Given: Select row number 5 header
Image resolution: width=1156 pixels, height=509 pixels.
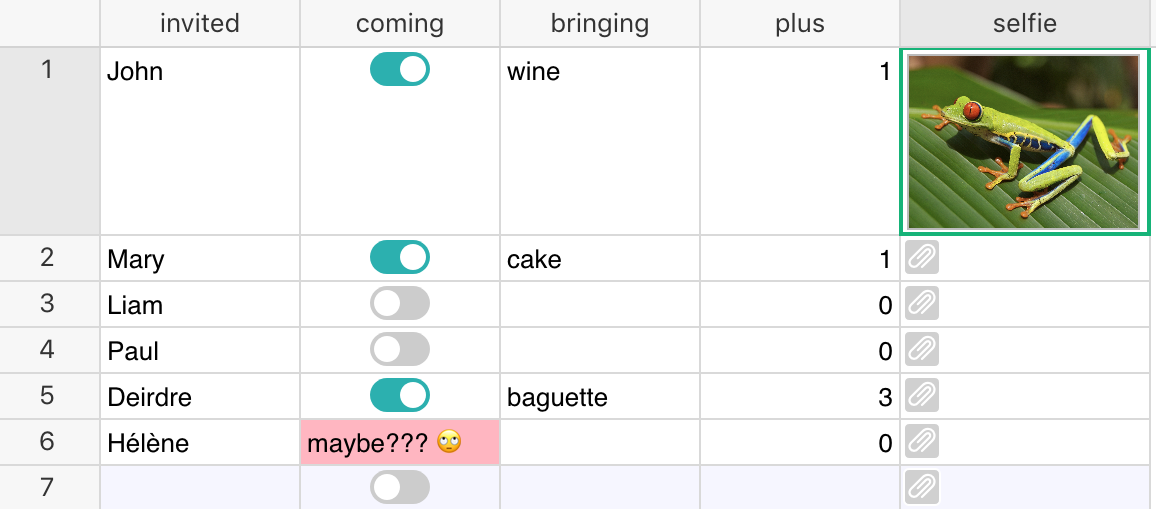Looking at the screenshot, I should (48, 396).
